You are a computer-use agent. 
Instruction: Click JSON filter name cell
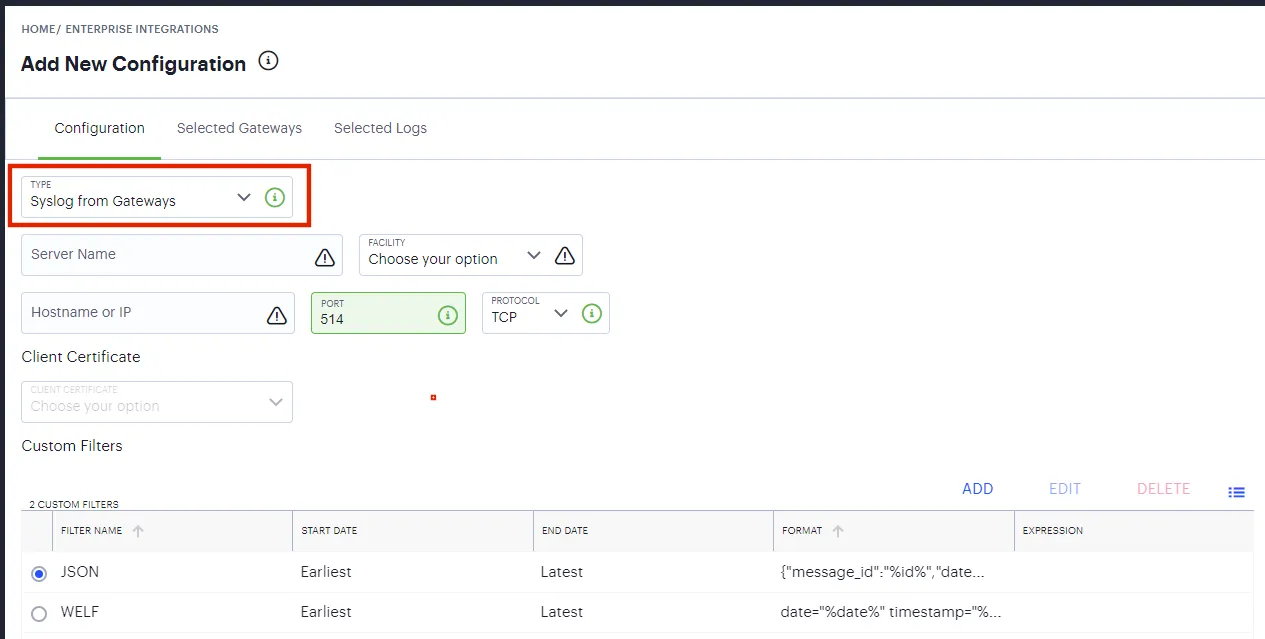(80, 572)
